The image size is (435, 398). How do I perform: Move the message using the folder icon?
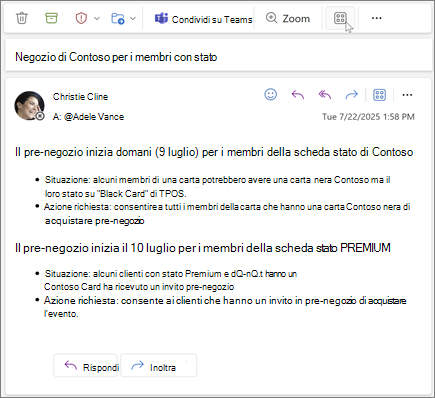click(118, 18)
